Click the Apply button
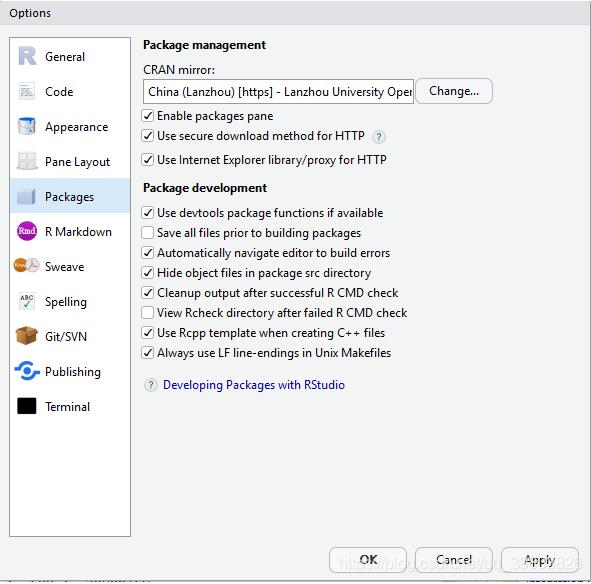Viewport: 591px width, 584px height. point(539,560)
